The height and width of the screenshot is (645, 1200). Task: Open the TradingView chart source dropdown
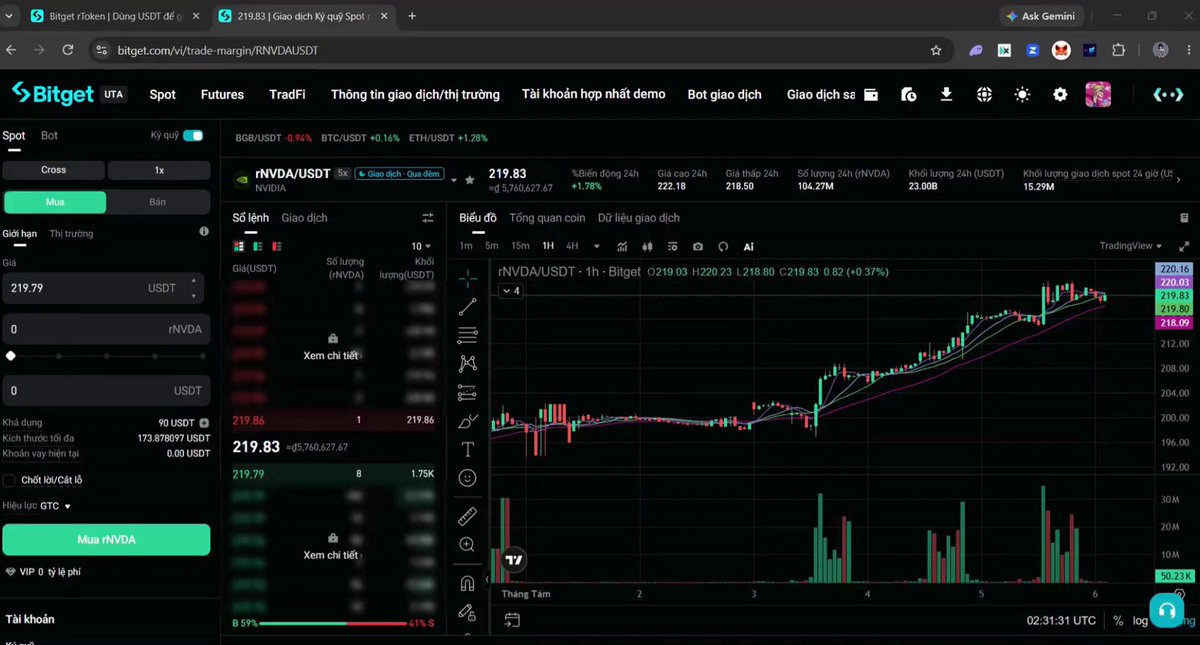1132,246
